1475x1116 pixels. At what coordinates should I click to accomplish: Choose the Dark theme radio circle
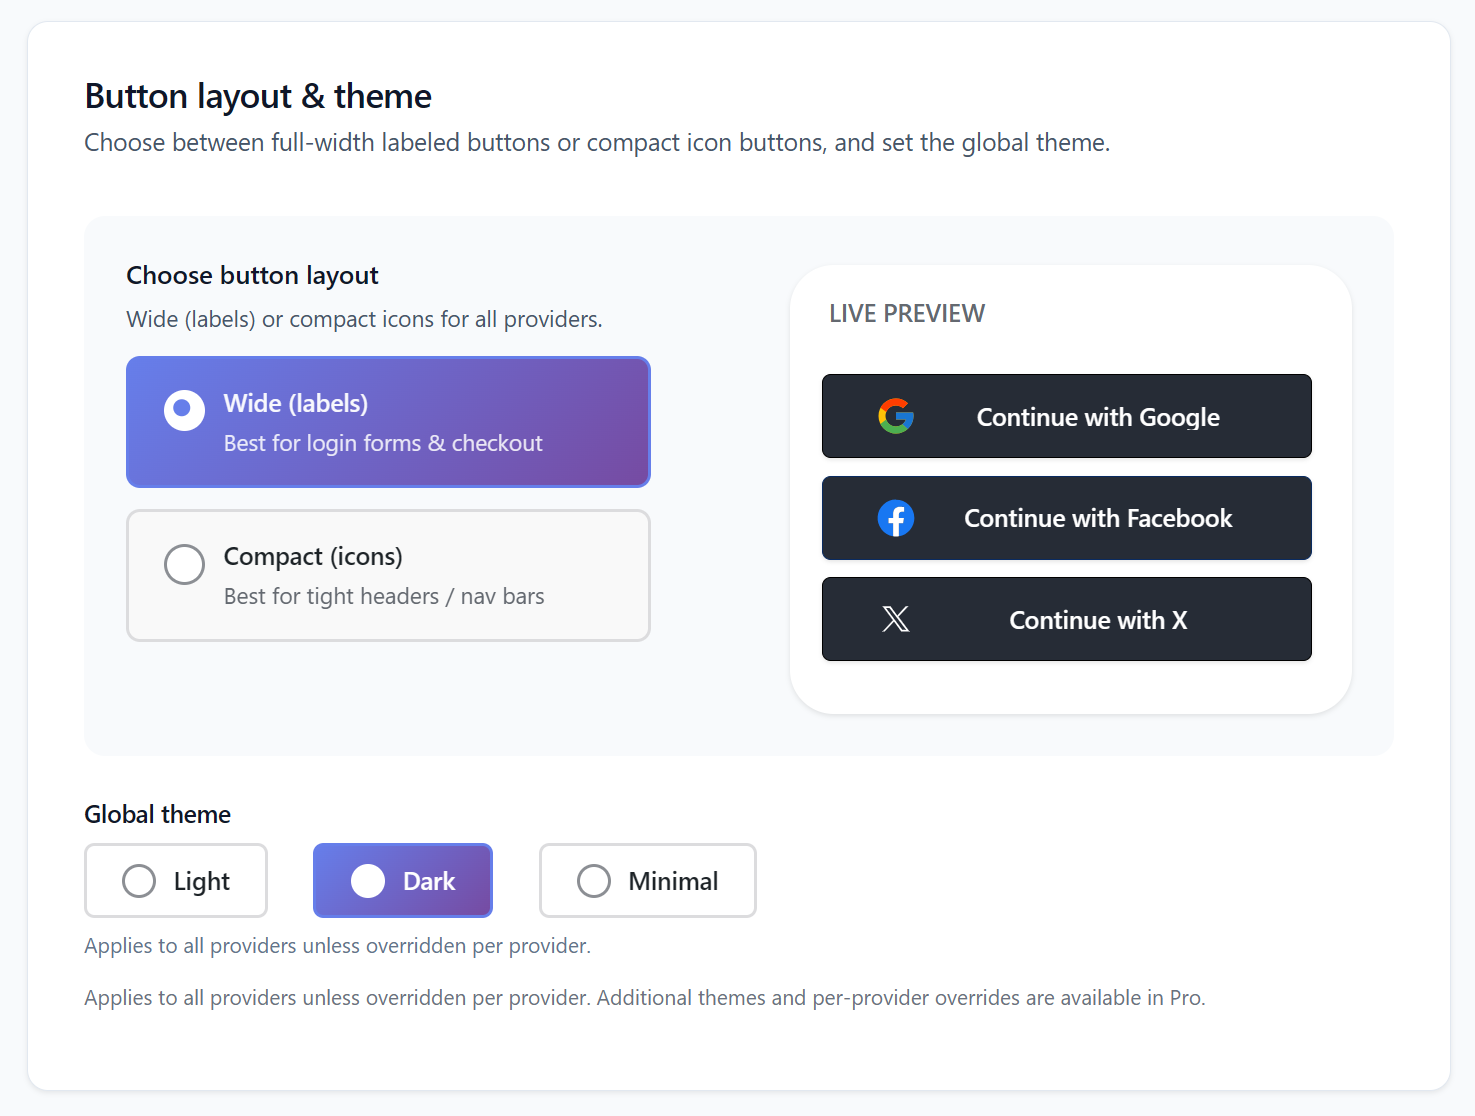tap(368, 881)
